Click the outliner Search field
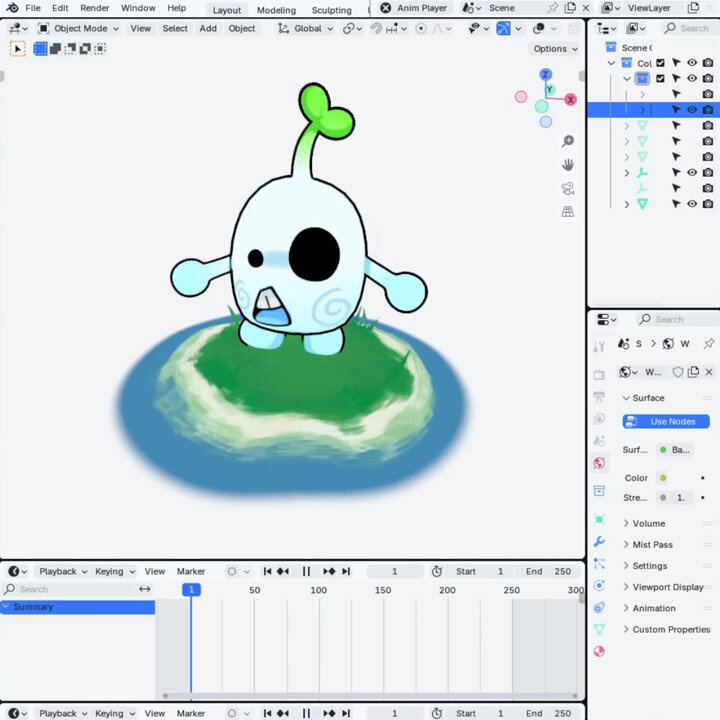Image resolution: width=720 pixels, height=720 pixels. click(x=691, y=28)
